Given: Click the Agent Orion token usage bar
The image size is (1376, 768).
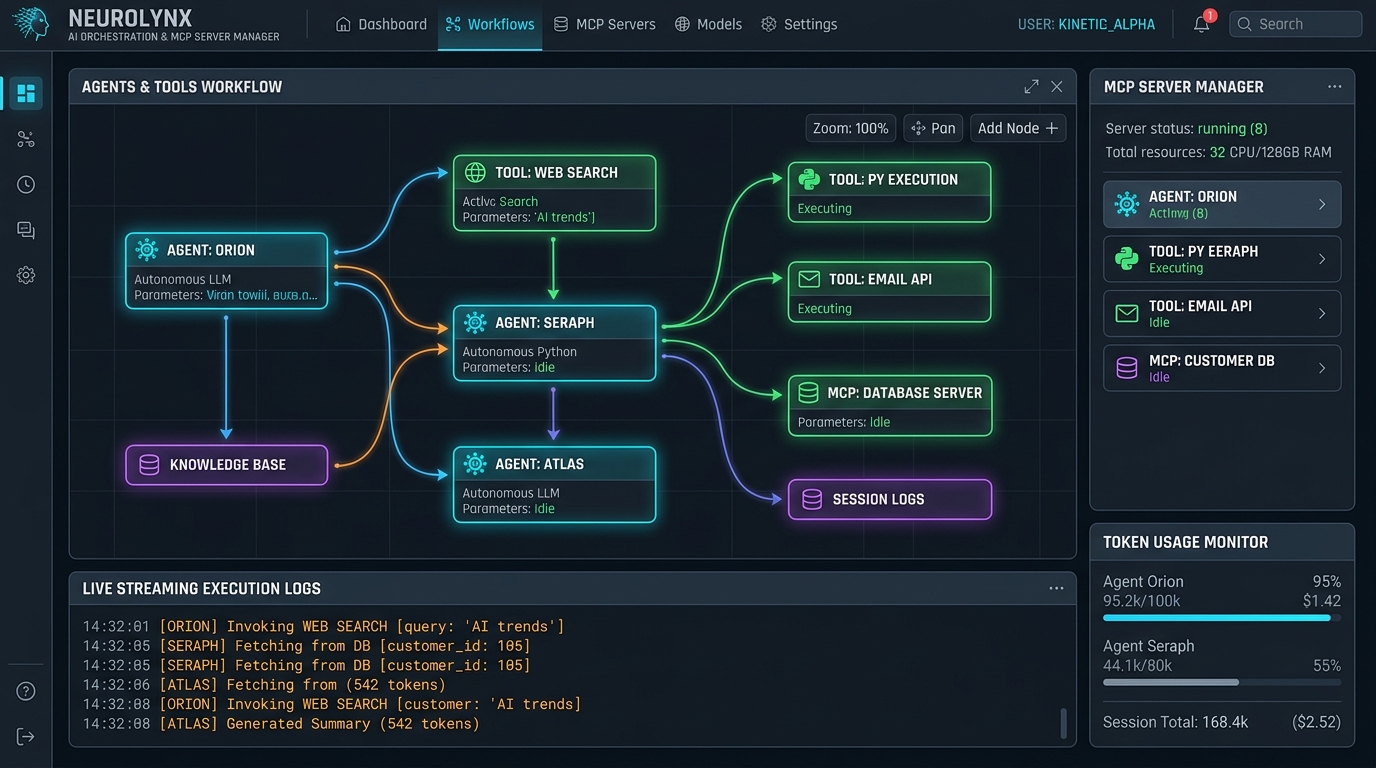Looking at the screenshot, I should (x=1222, y=618).
